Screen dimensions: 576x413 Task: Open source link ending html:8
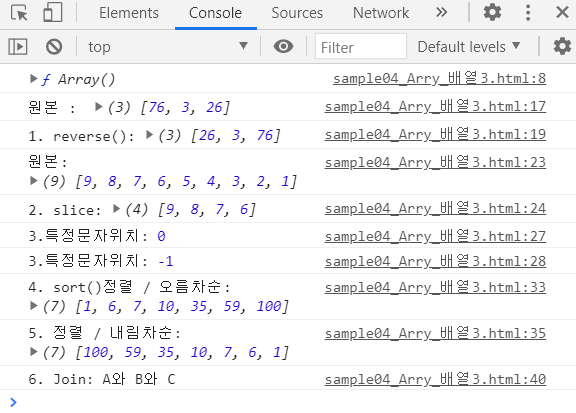pos(439,78)
